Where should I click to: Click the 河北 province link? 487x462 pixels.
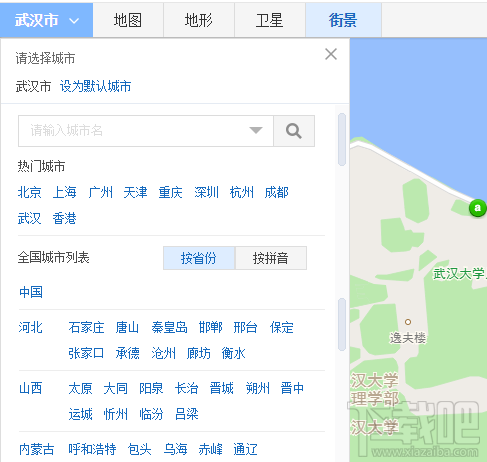31,327
